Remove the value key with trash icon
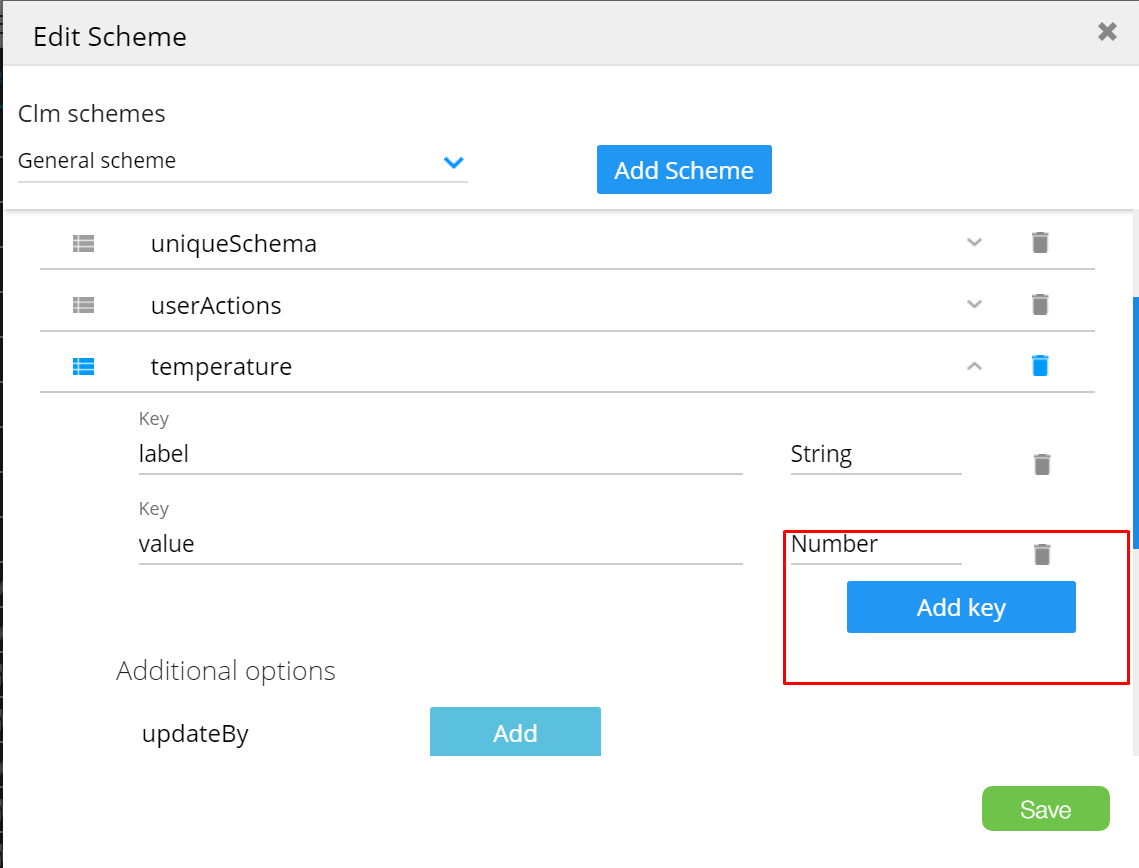Screen dimensions: 1139x868 pos(1042,554)
